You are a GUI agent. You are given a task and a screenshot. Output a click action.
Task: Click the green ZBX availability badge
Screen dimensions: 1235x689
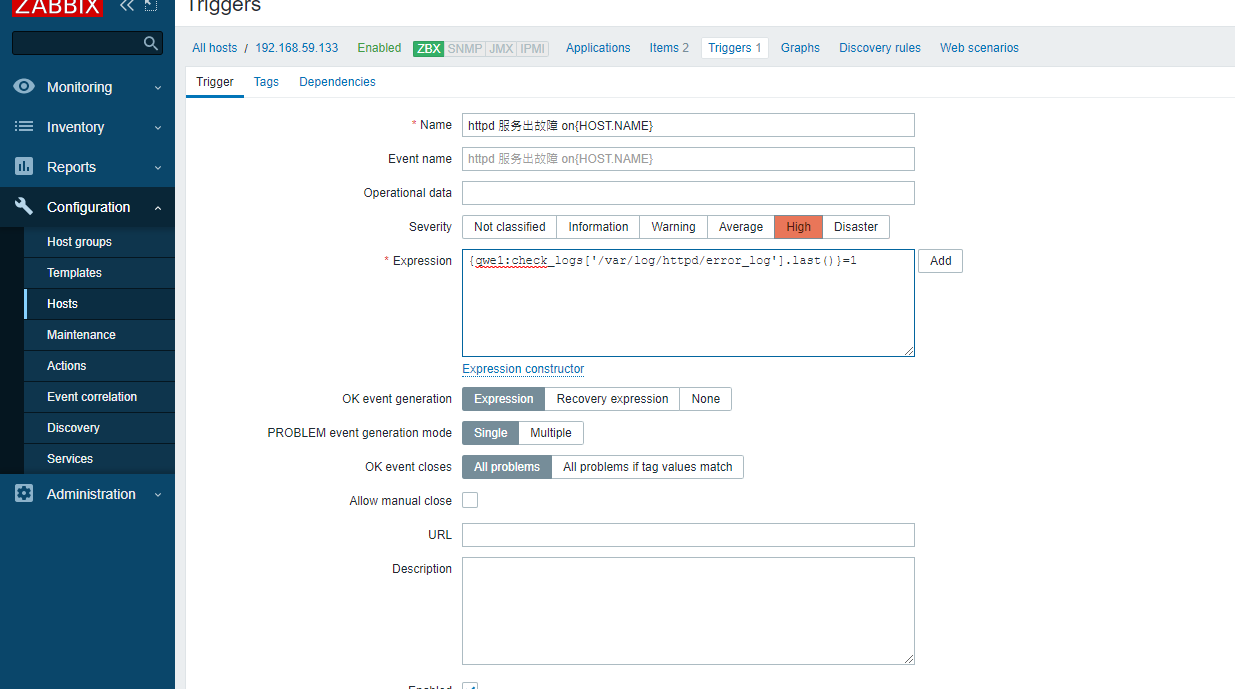(x=429, y=48)
